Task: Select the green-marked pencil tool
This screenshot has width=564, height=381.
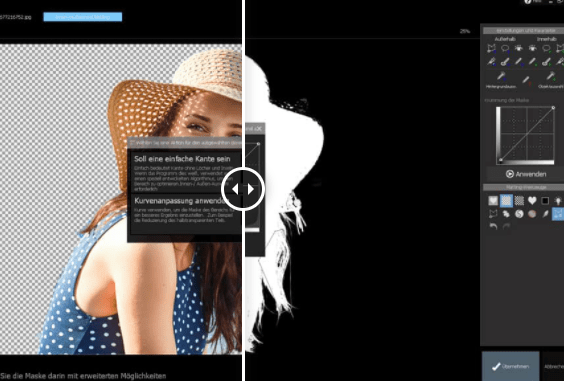Action: 533,62
